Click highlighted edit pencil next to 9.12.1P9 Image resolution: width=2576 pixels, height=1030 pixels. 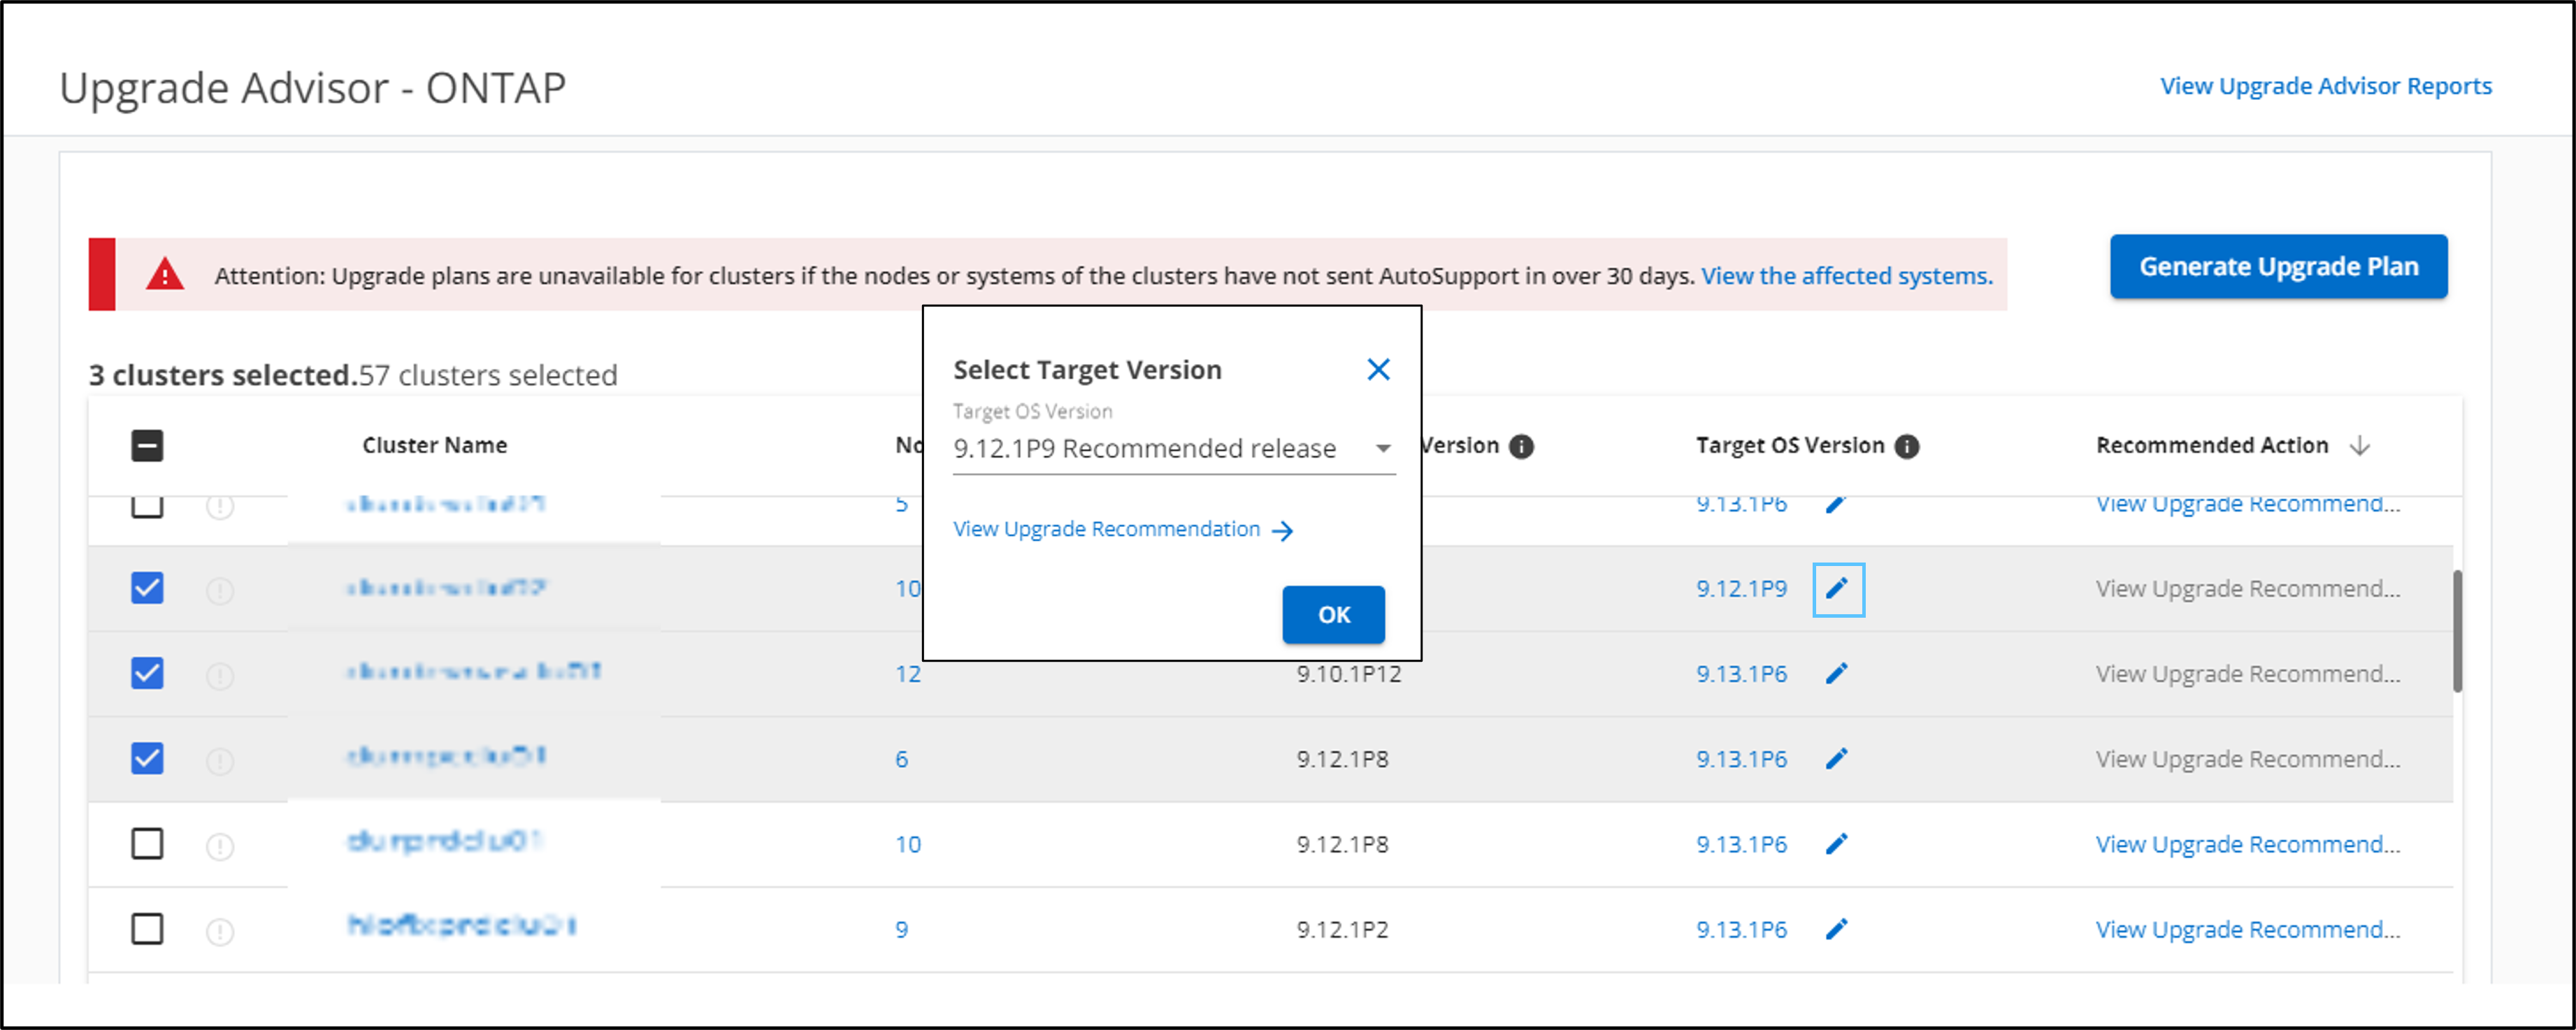pyautogui.click(x=1837, y=589)
